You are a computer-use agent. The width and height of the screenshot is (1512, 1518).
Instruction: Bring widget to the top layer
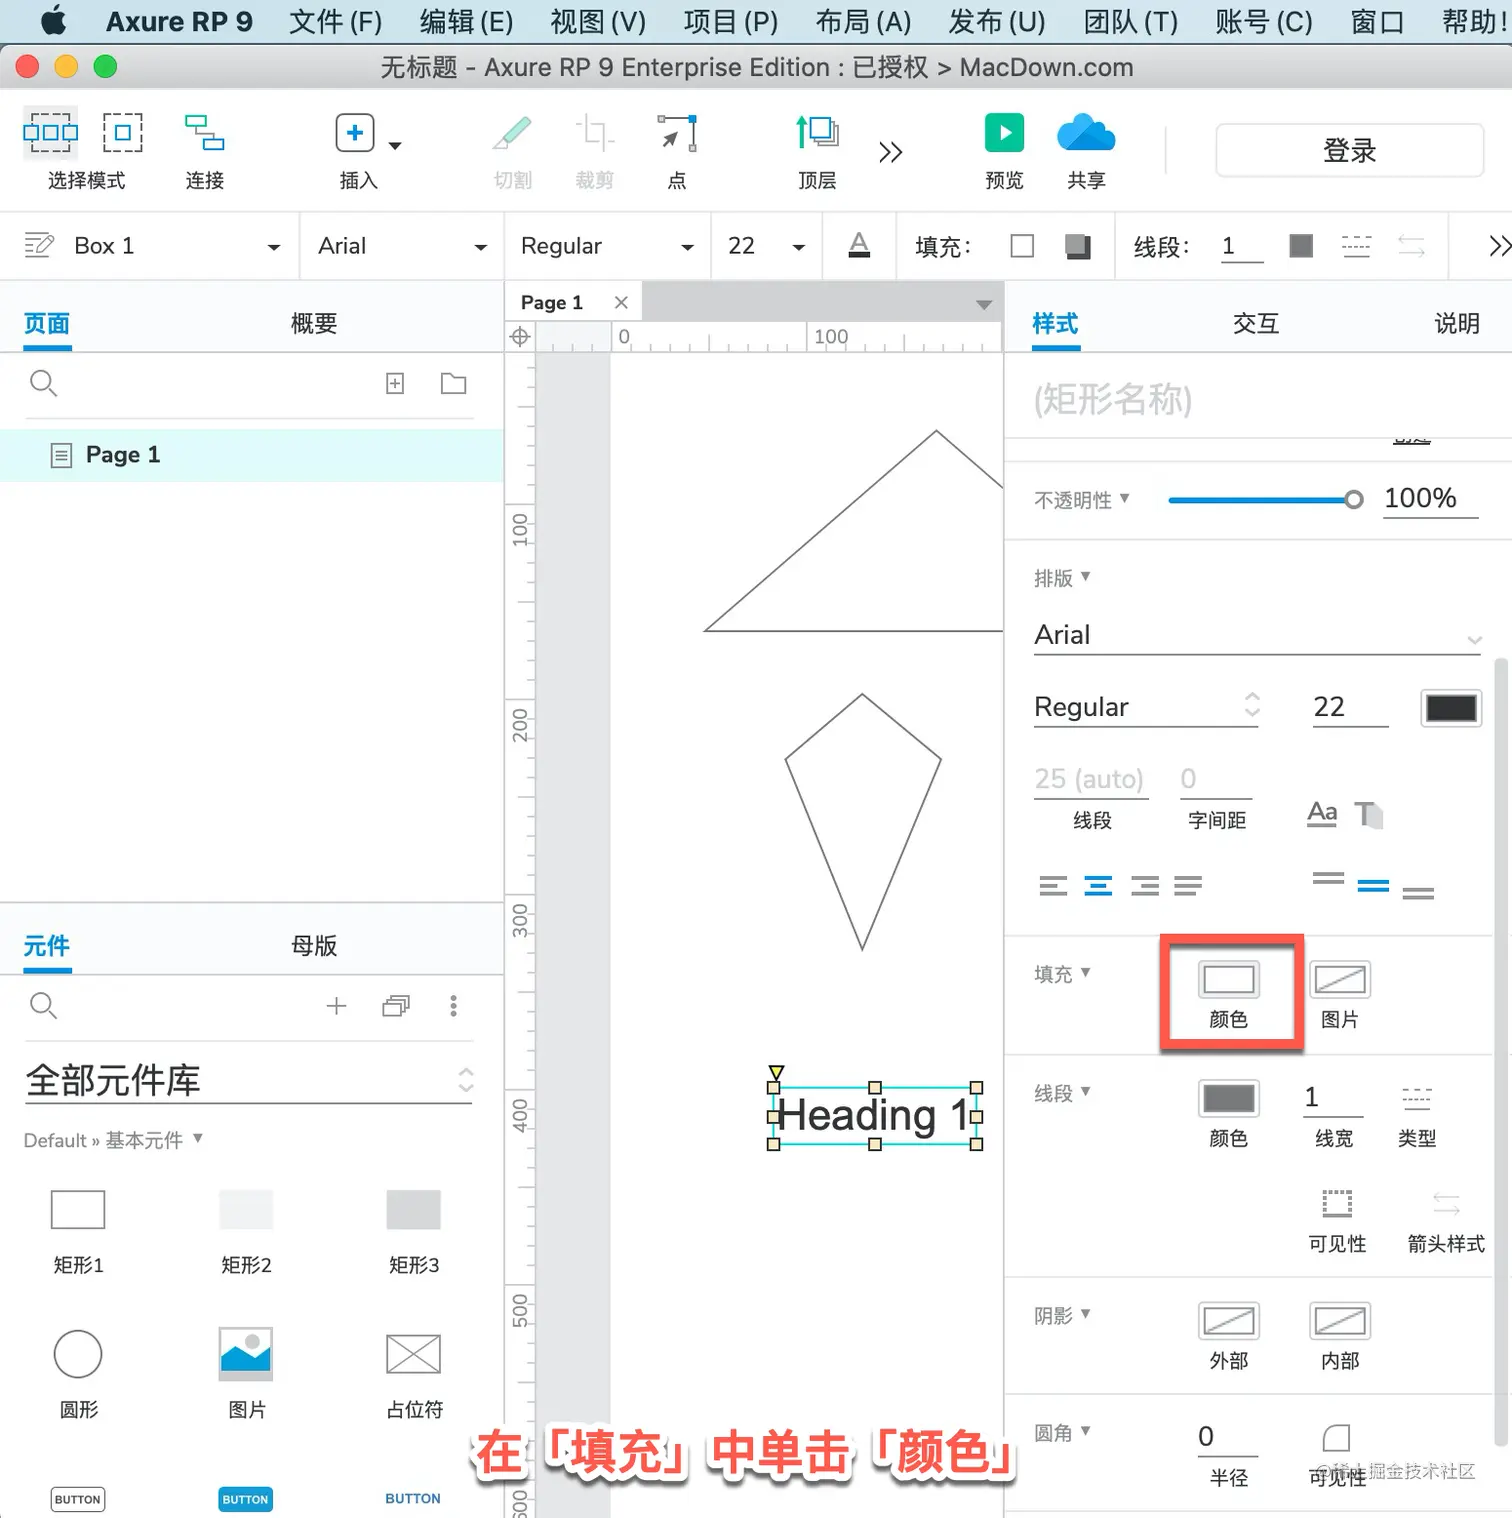coord(817,132)
